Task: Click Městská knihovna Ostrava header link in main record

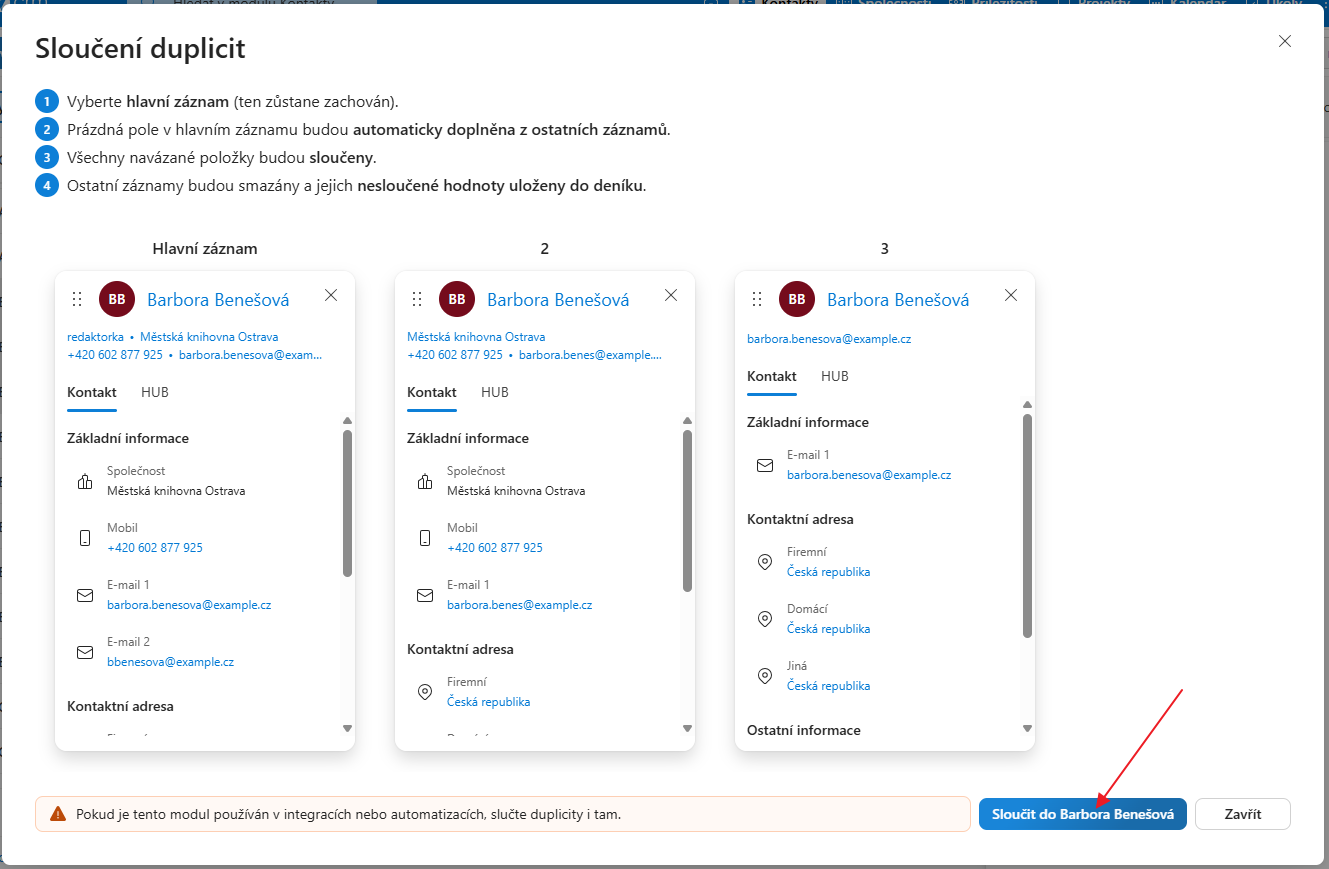Action: (x=209, y=337)
